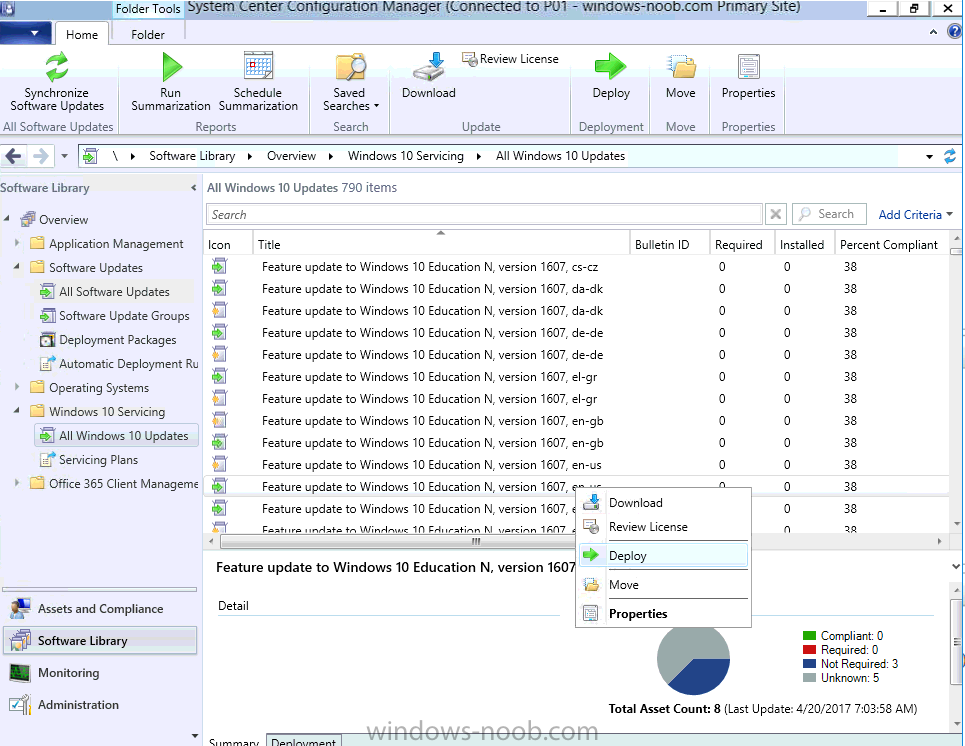
Task: Choose Properties in the context menu
Action: click(663, 614)
